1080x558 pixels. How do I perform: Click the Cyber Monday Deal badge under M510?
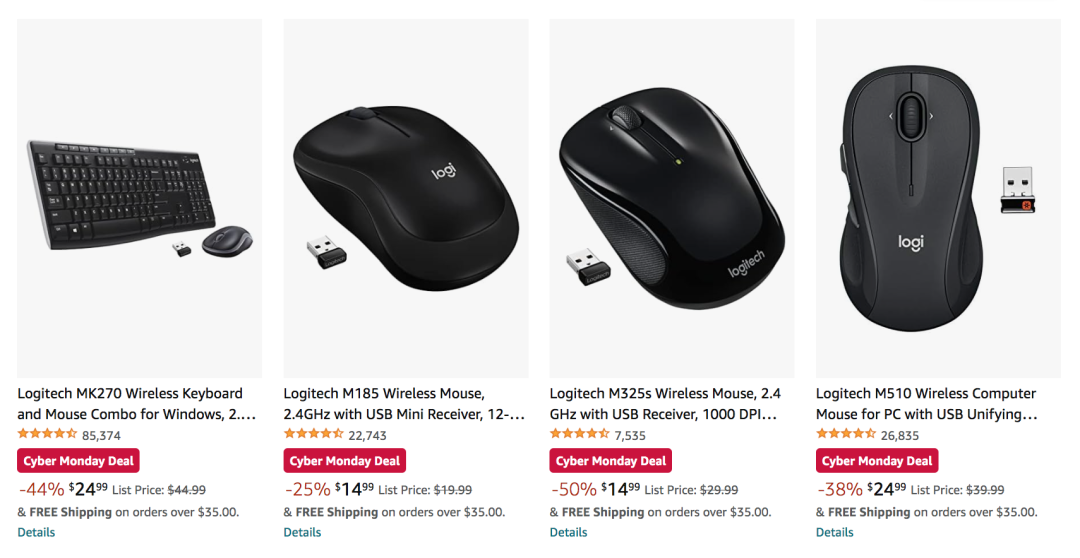coord(877,461)
